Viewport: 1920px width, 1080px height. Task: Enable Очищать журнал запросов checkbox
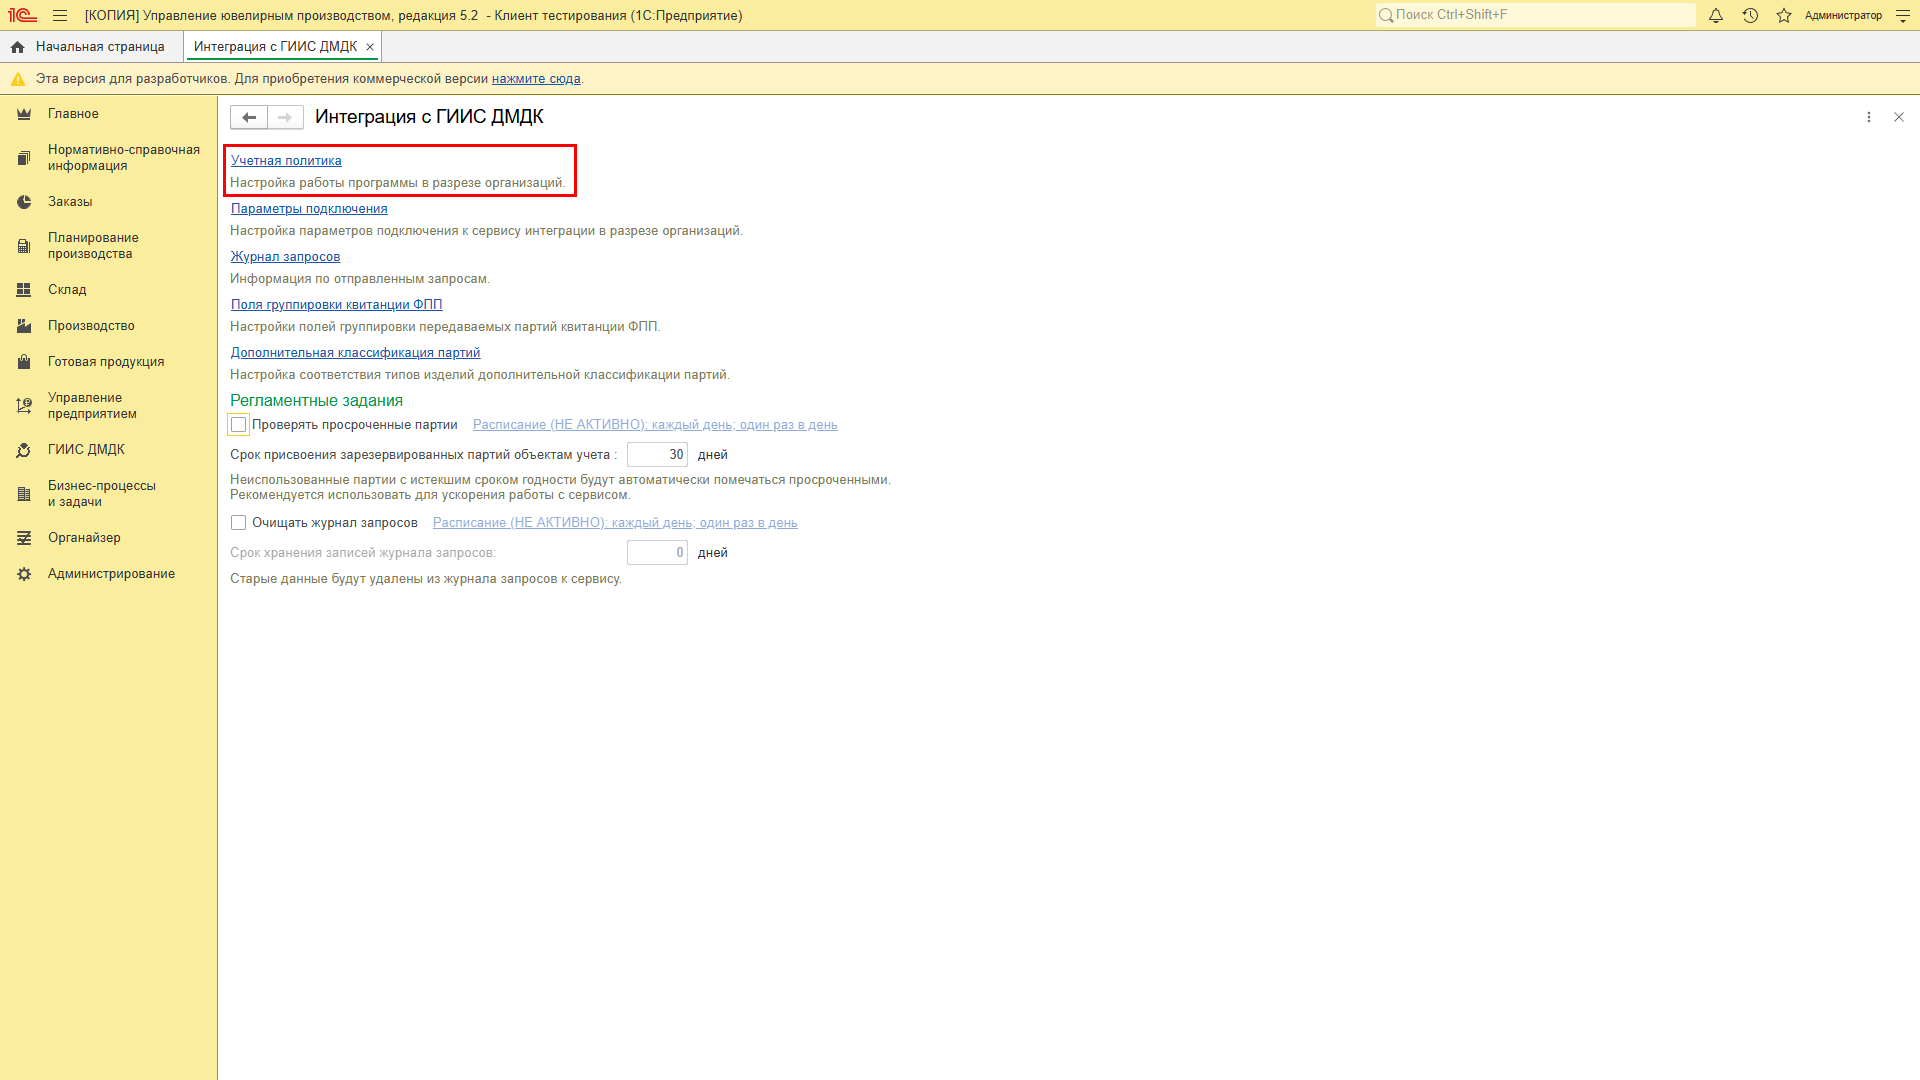coord(239,523)
